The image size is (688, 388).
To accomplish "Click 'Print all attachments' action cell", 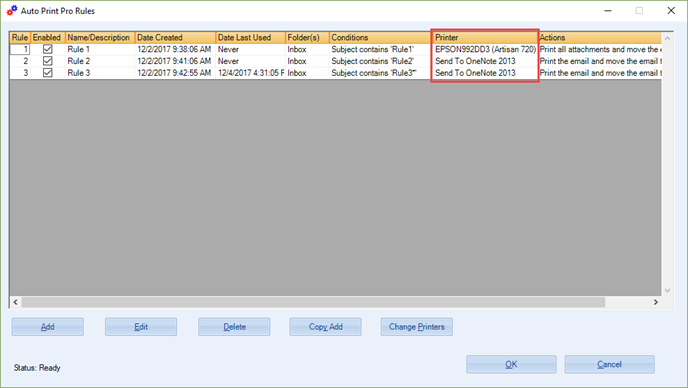I will [600, 49].
